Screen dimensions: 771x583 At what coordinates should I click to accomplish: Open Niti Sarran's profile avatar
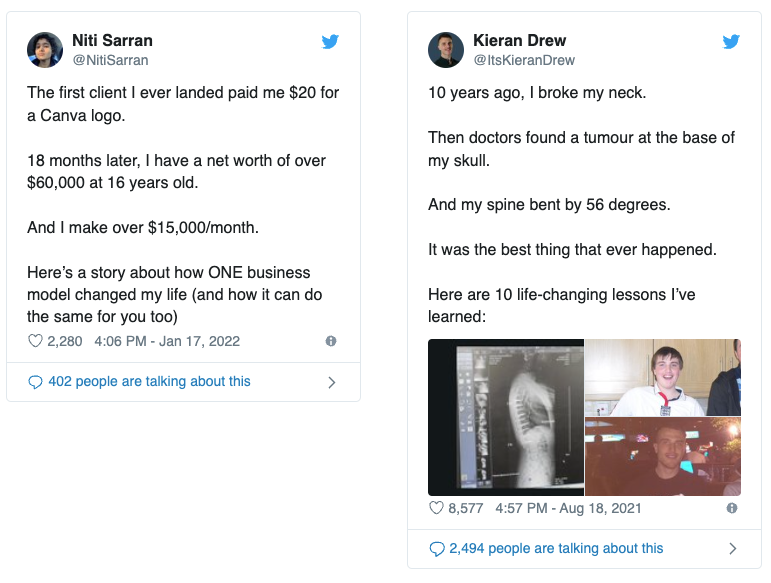[45, 50]
